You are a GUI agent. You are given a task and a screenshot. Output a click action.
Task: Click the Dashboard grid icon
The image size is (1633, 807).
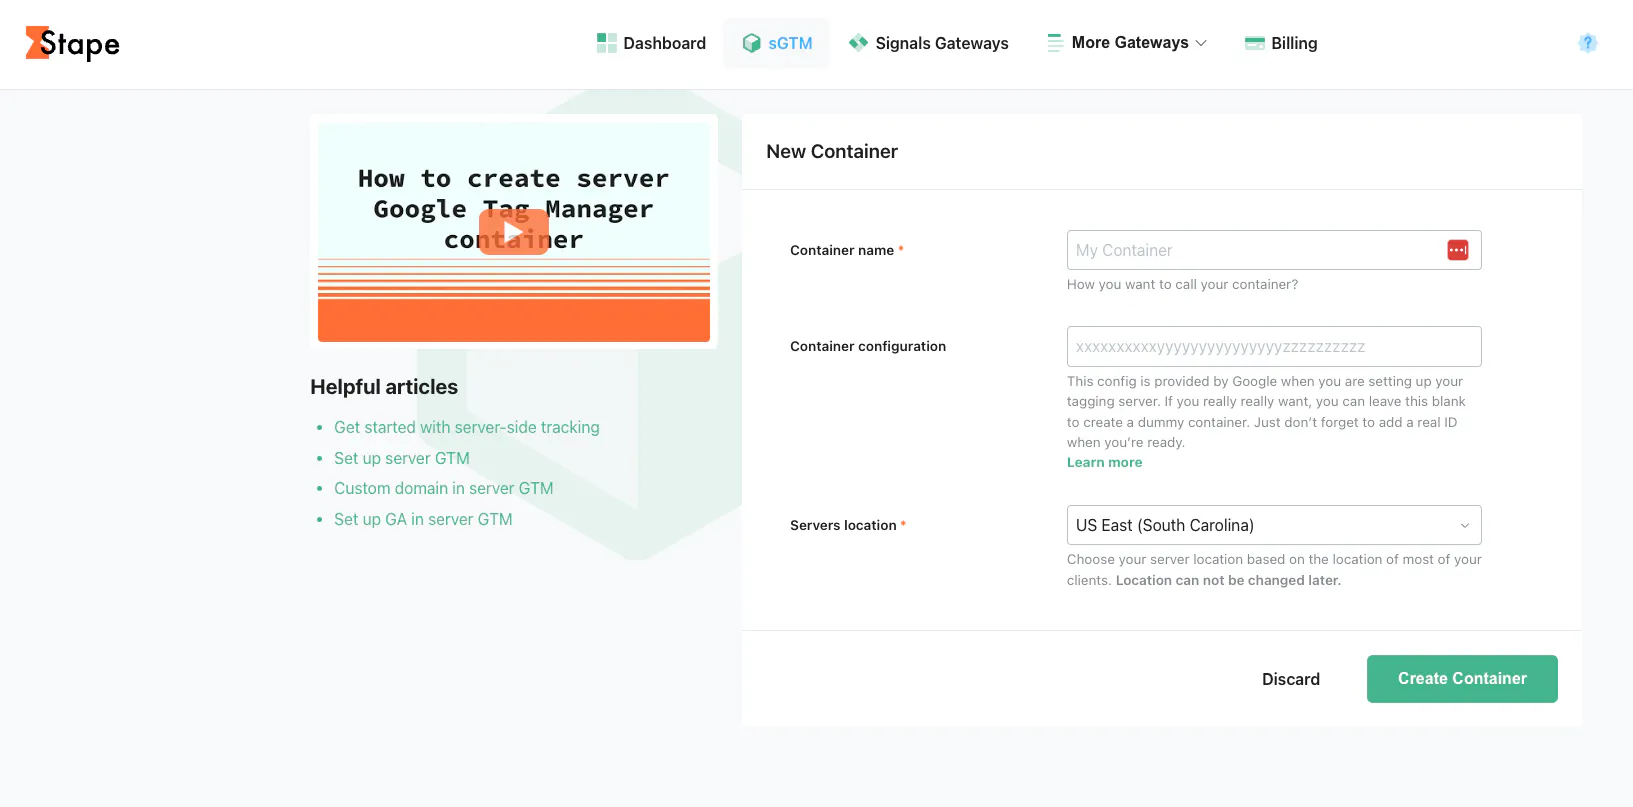click(606, 43)
